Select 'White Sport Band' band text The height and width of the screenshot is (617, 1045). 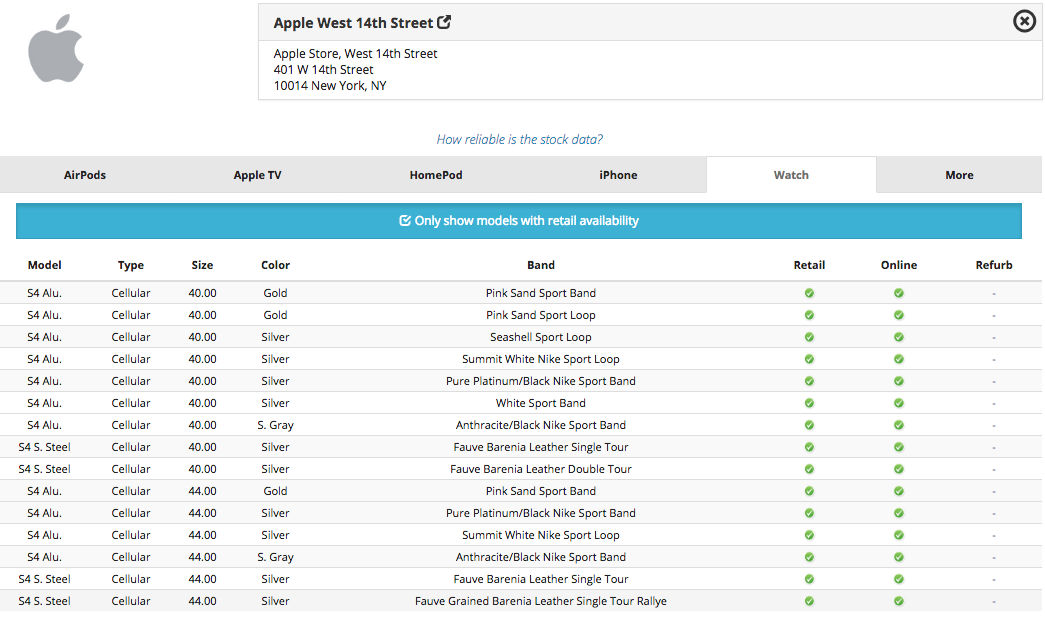click(x=540, y=403)
